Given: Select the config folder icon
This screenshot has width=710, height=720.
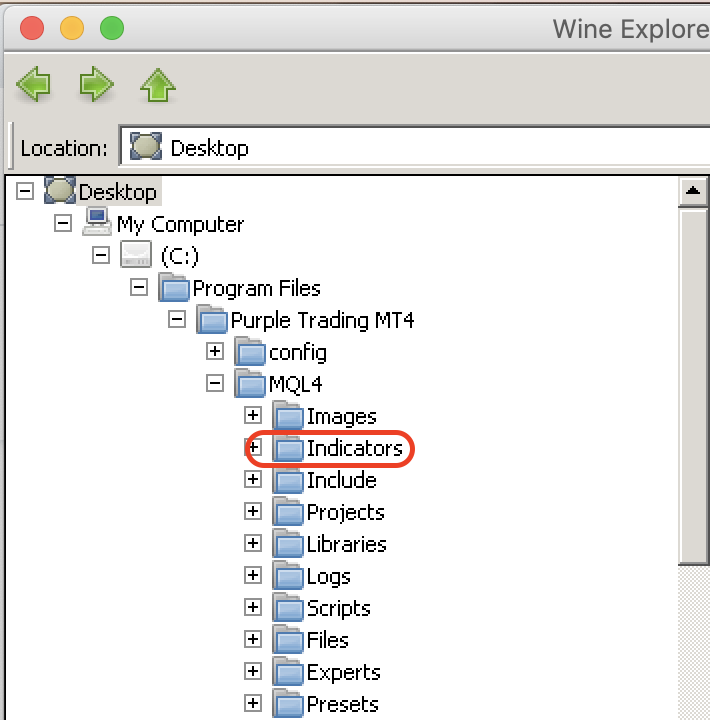Looking at the screenshot, I should coord(250,351).
